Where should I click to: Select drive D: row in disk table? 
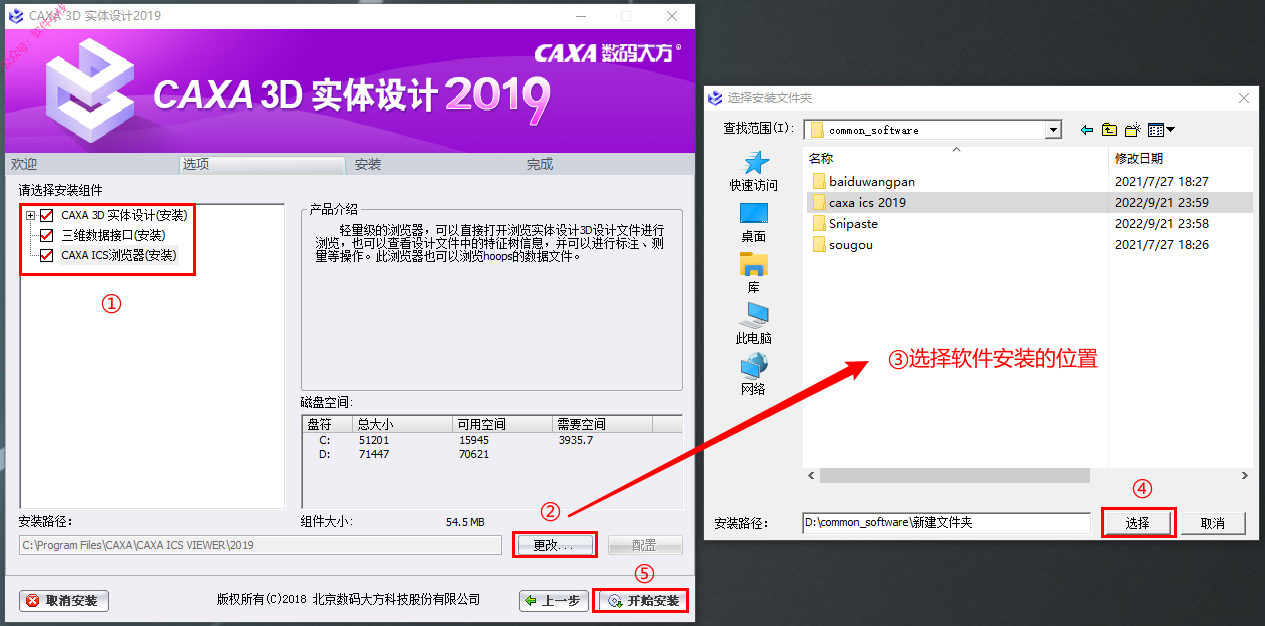(492, 454)
